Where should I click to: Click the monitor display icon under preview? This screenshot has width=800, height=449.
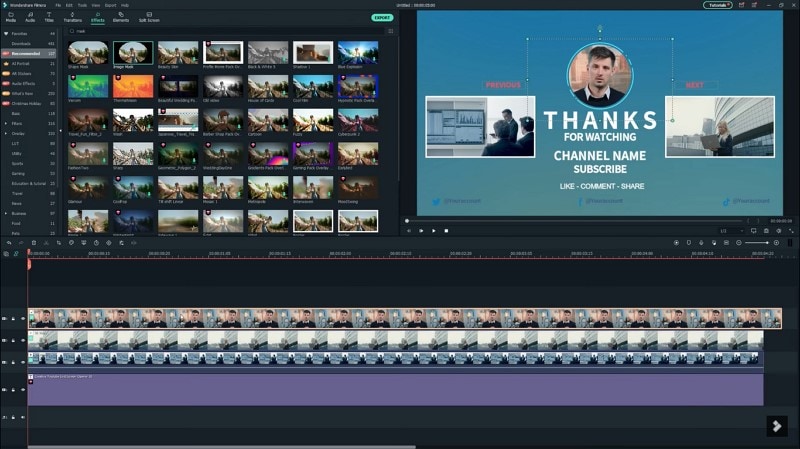754,231
